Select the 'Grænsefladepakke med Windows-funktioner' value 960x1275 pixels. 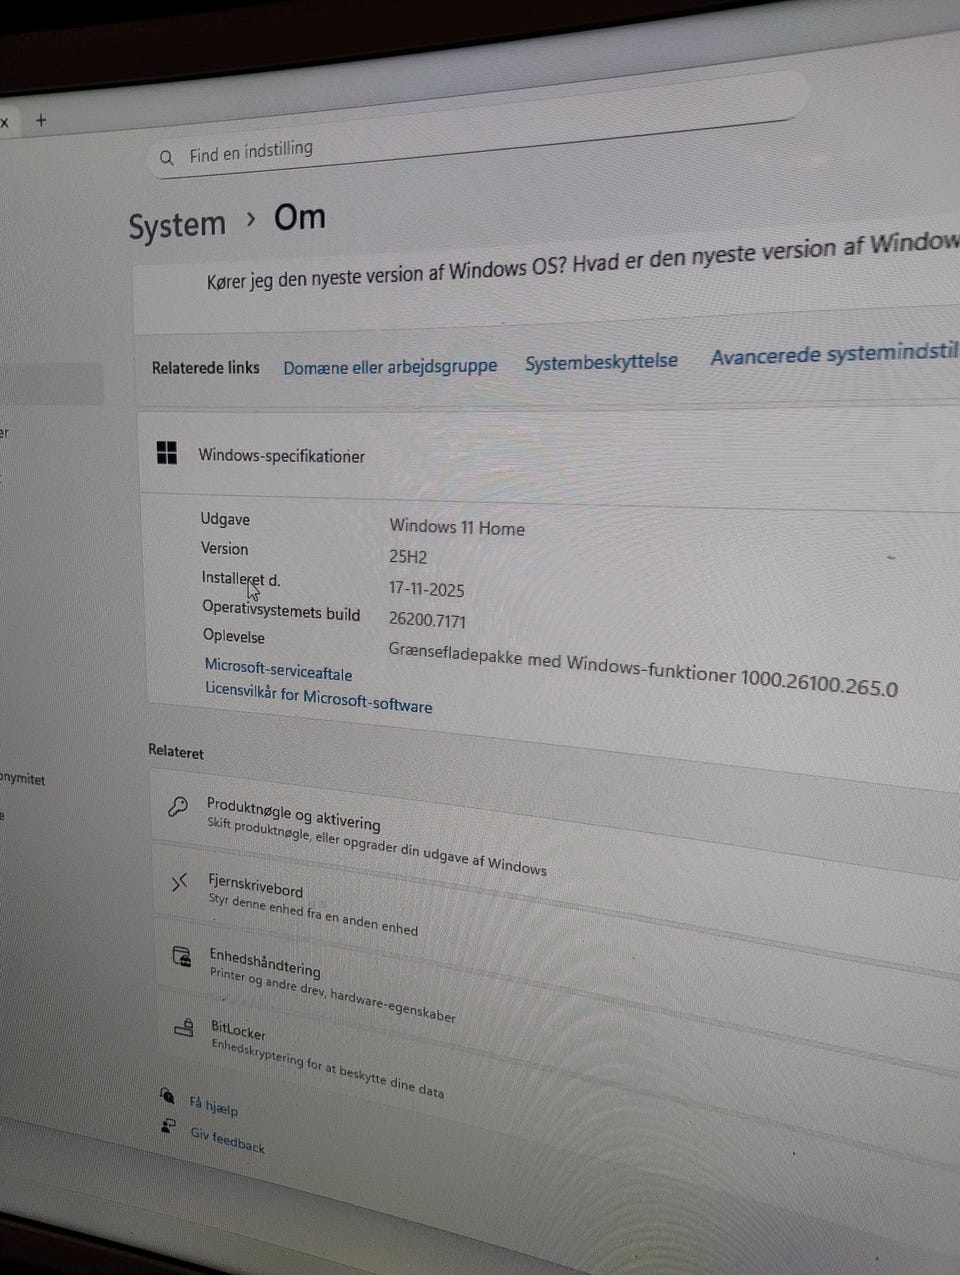tap(643, 667)
